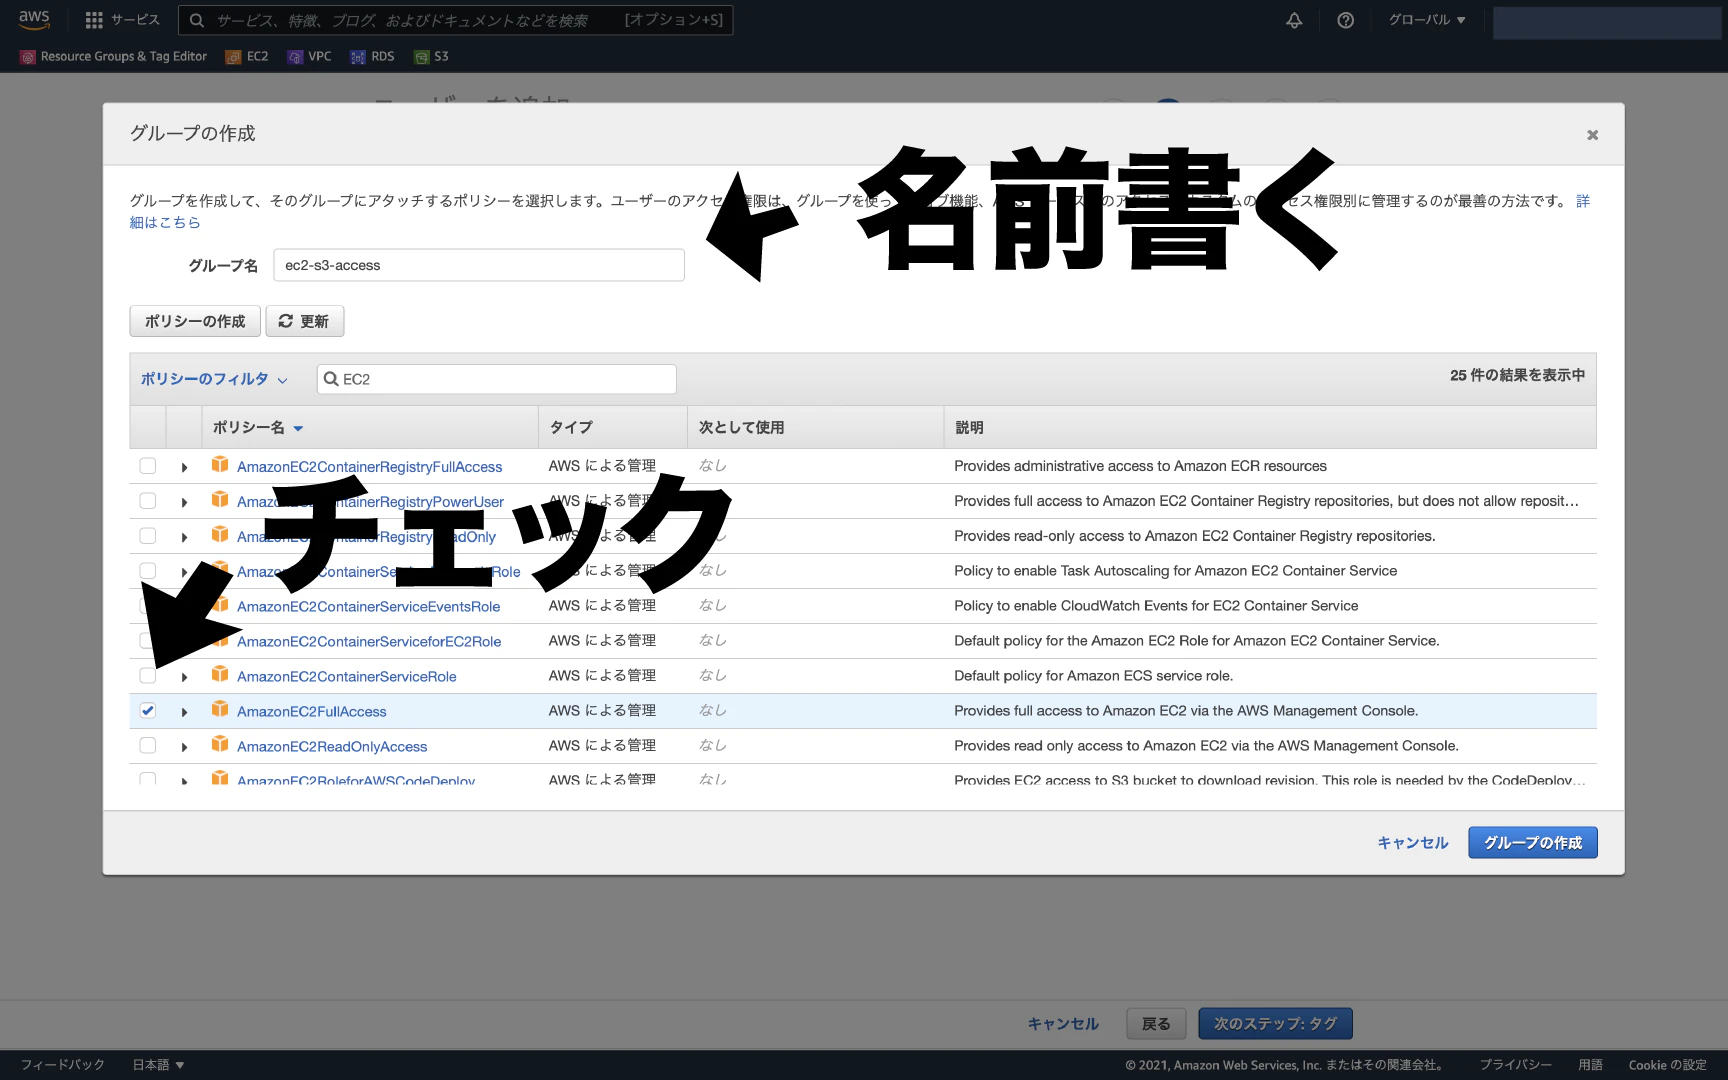Open the RDS shortcut in favorites bar
The image size is (1728, 1080).
point(372,57)
